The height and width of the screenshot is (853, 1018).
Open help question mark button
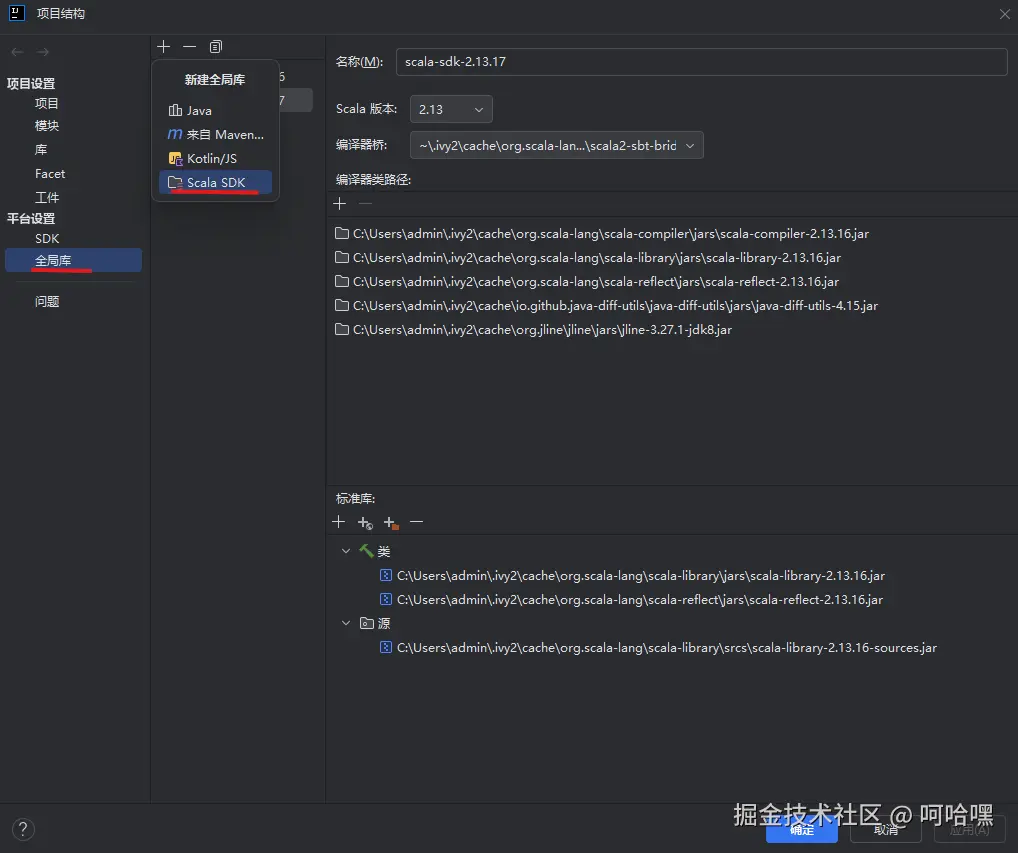23,829
